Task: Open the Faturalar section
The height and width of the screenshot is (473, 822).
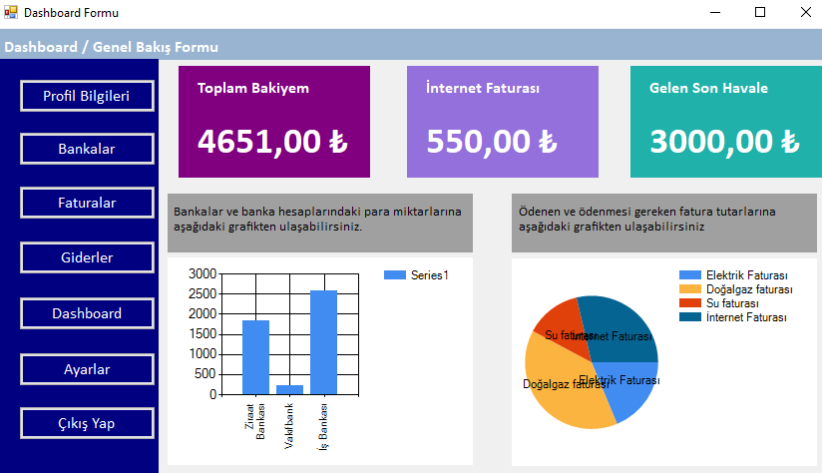Action: click(x=87, y=203)
